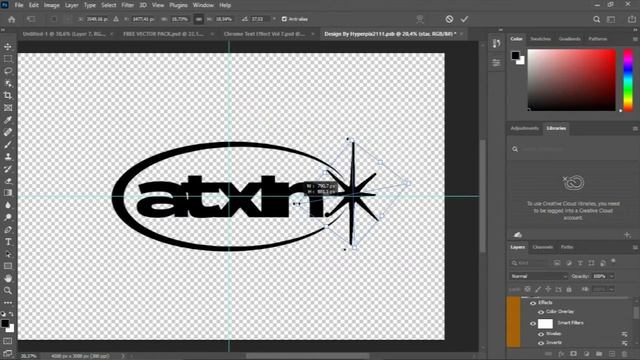Select the Move tool

point(8,47)
